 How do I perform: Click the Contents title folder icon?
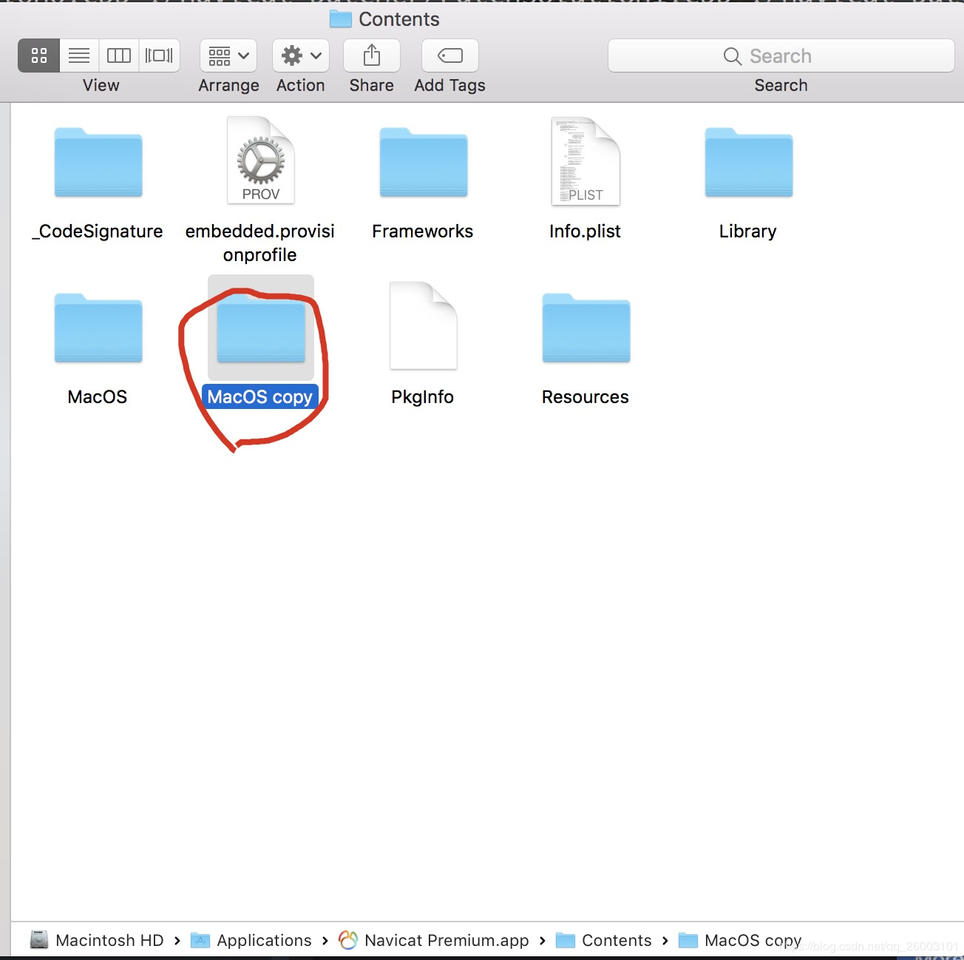coord(340,19)
